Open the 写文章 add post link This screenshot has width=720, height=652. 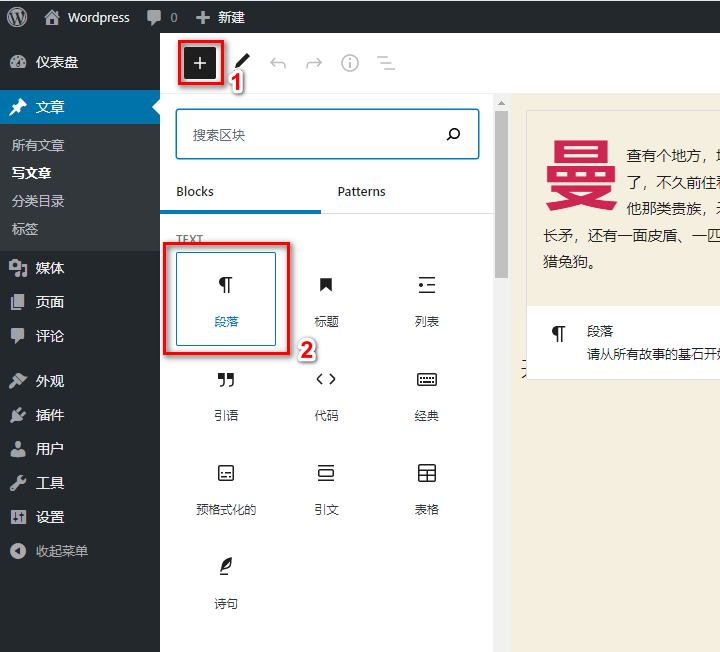tap(31, 173)
